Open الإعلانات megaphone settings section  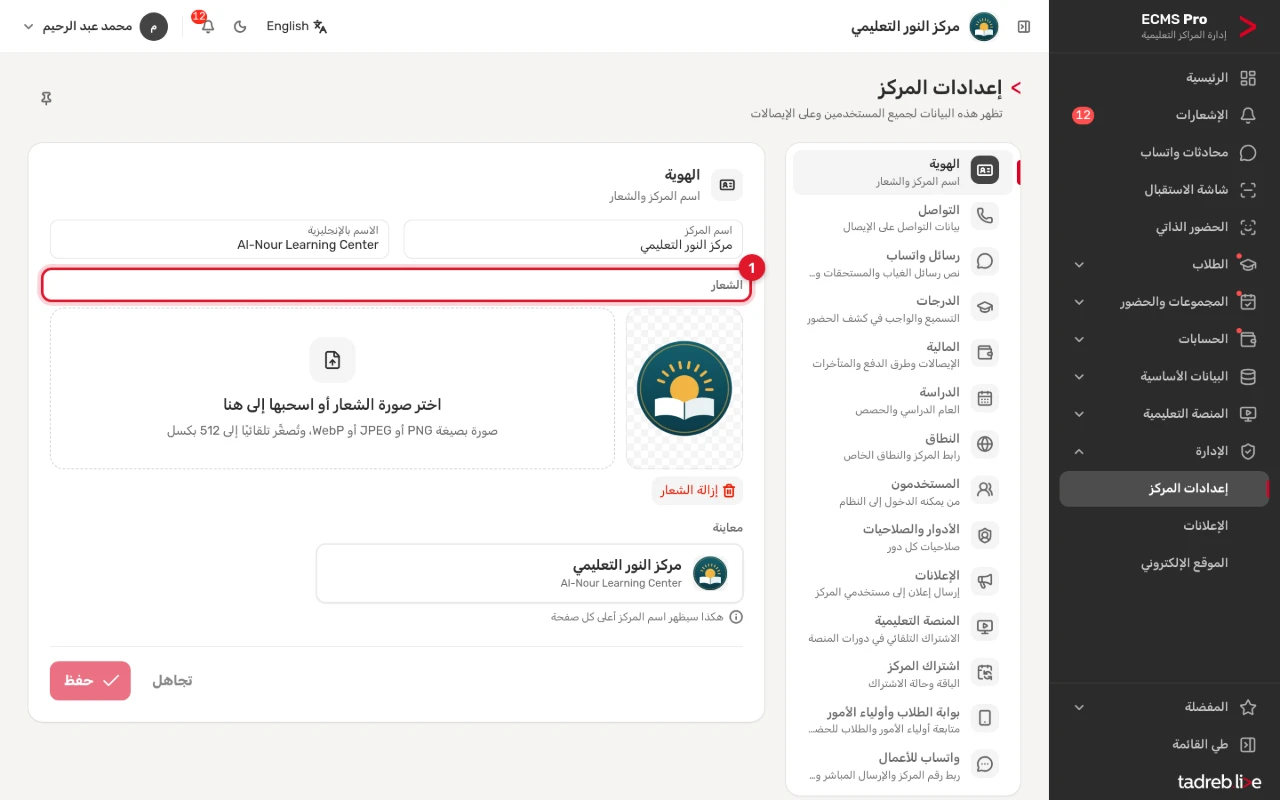click(x=903, y=583)
